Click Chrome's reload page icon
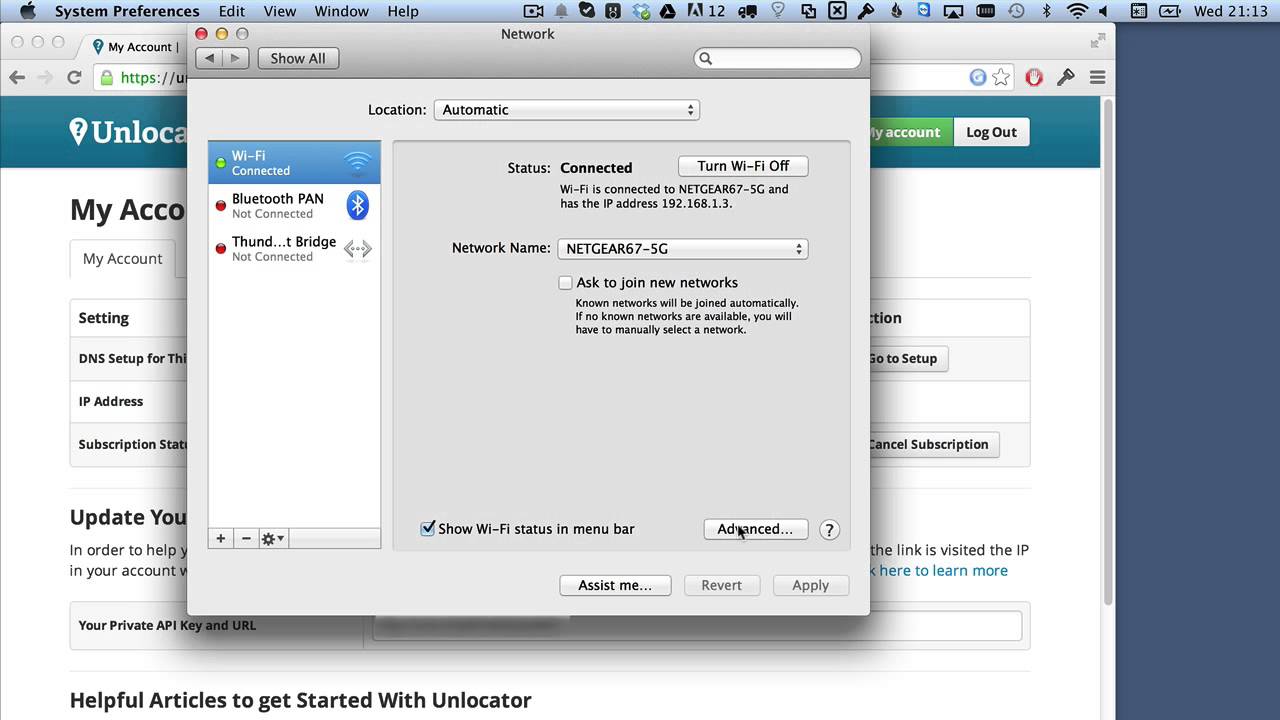This screenshot has height=720, width=1280. [x=74, y=77]
